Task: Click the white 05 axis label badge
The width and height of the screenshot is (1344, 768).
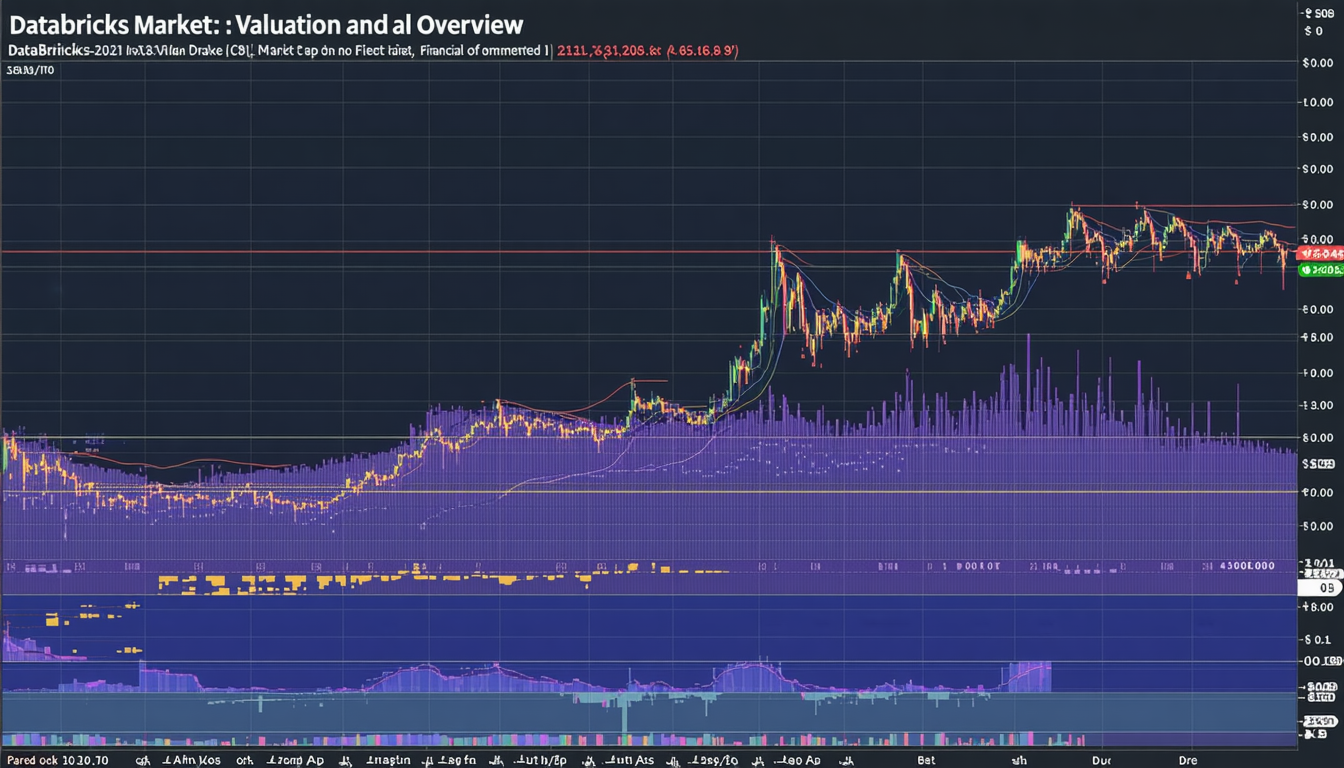Action: pyautogui.click(x=1320, y=587)
